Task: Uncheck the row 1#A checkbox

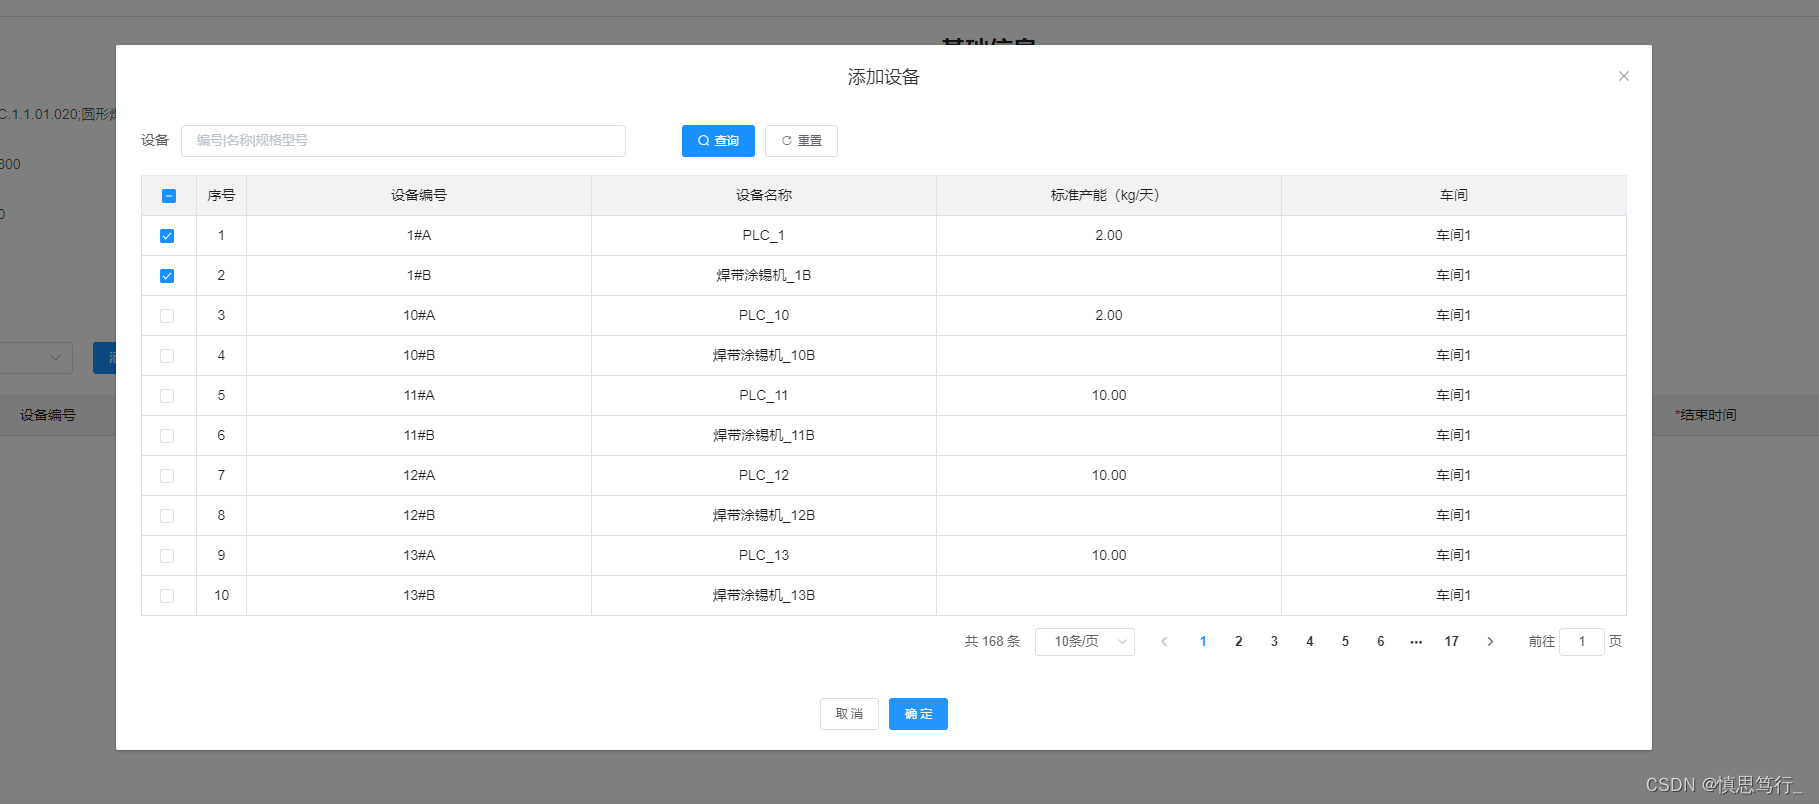Action: pyautogui.click(x=167, y=236)
